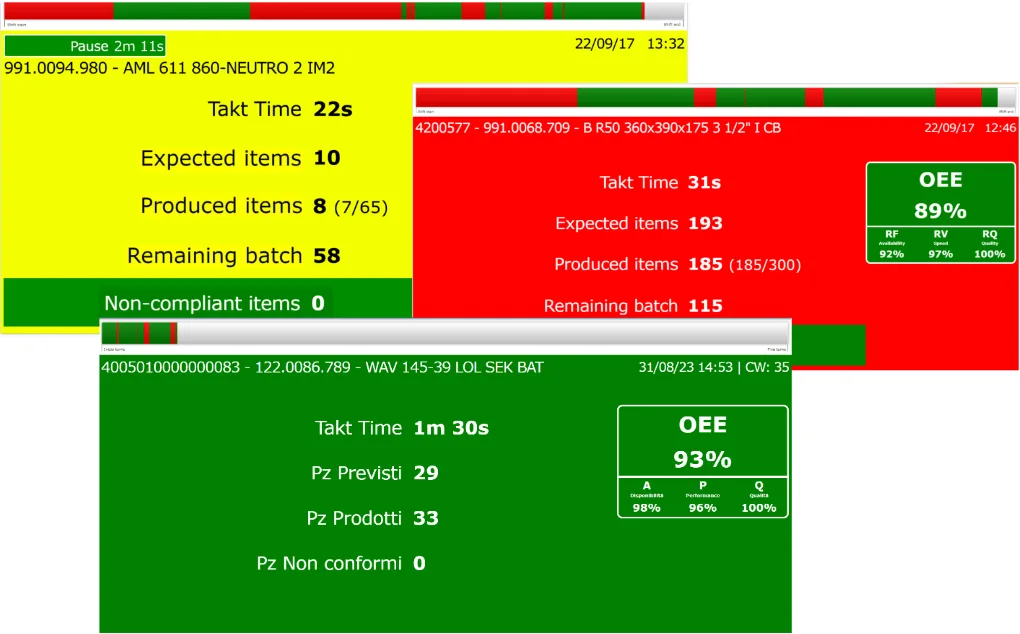Select A Disponibilità 98% cell
1020x634 pixels.
pos(646,497)
